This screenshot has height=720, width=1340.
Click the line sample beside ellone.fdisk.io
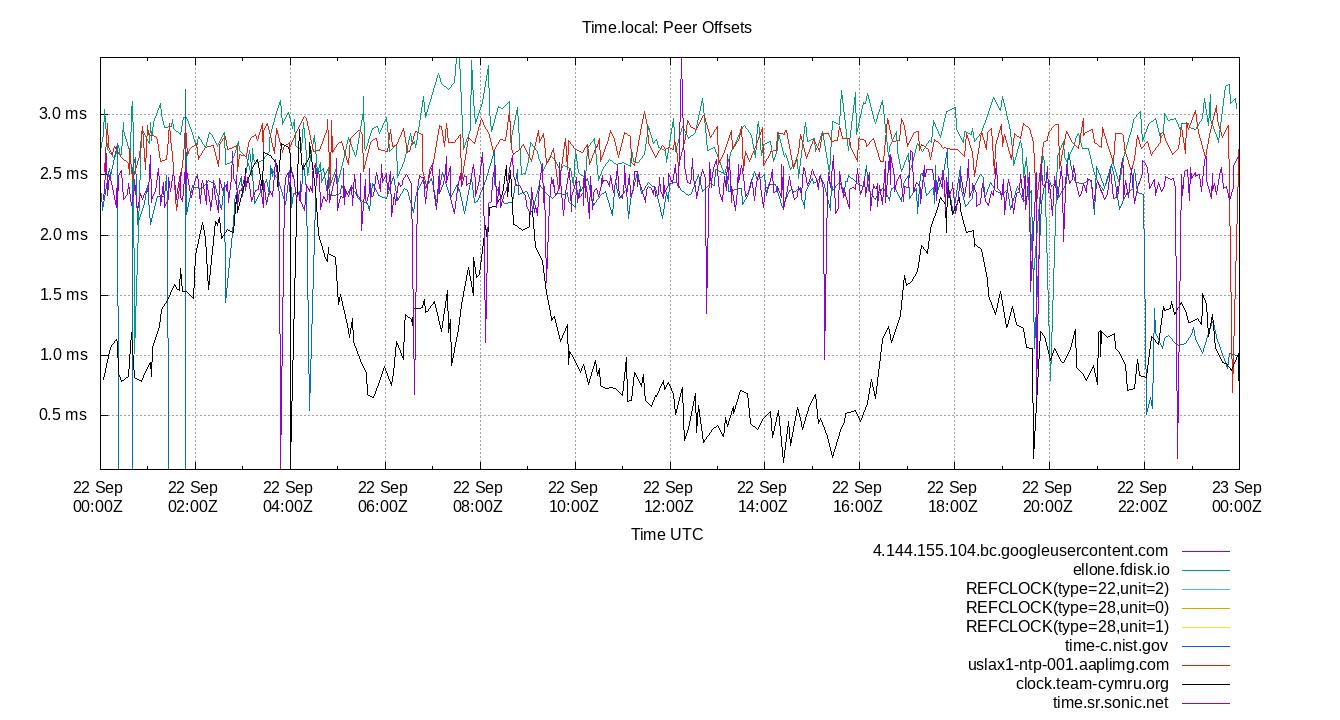1205,570
